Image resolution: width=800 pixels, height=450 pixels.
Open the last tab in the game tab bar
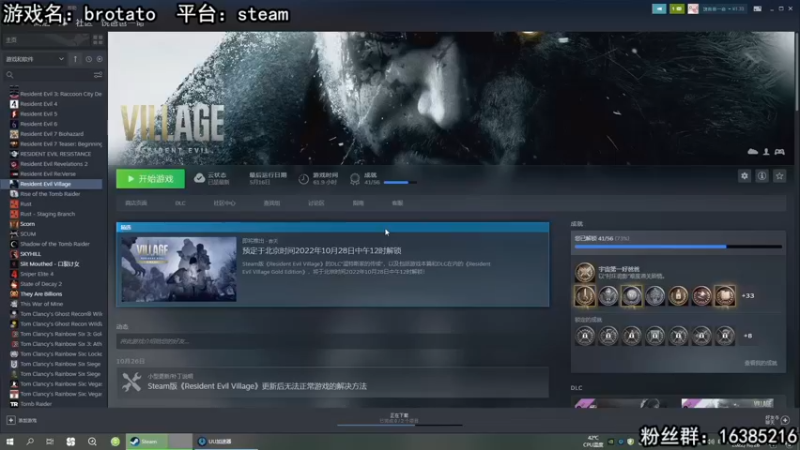tap(397, 203)
